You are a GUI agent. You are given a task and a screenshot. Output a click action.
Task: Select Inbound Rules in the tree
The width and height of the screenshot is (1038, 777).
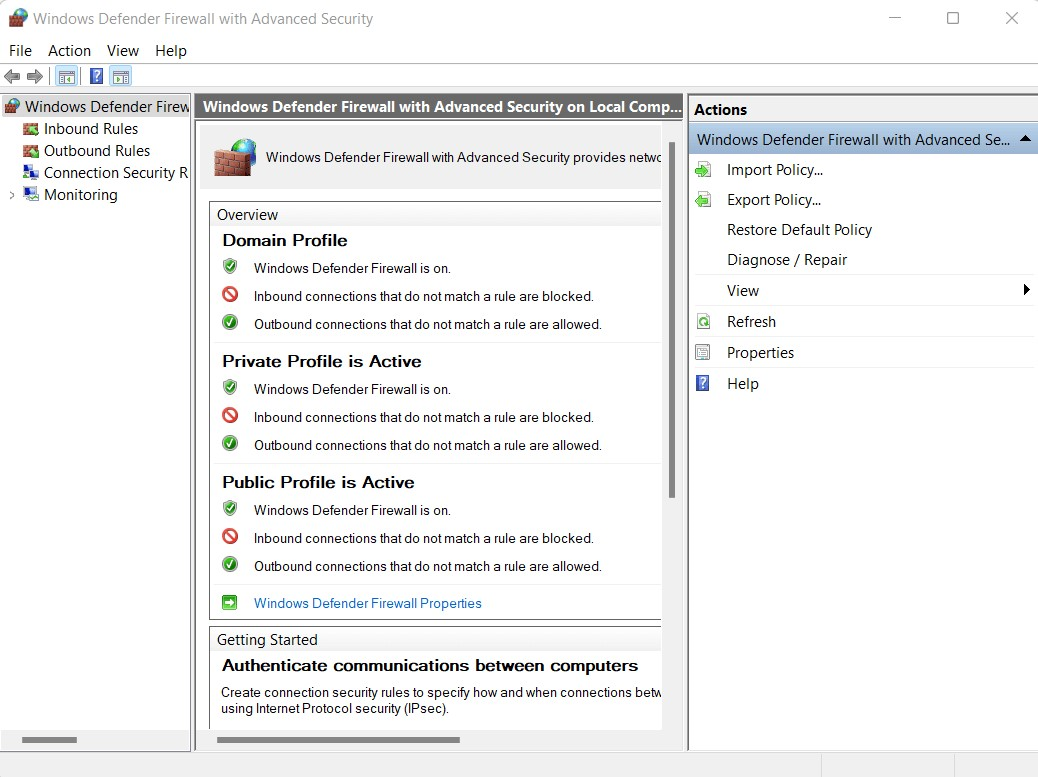91,129
